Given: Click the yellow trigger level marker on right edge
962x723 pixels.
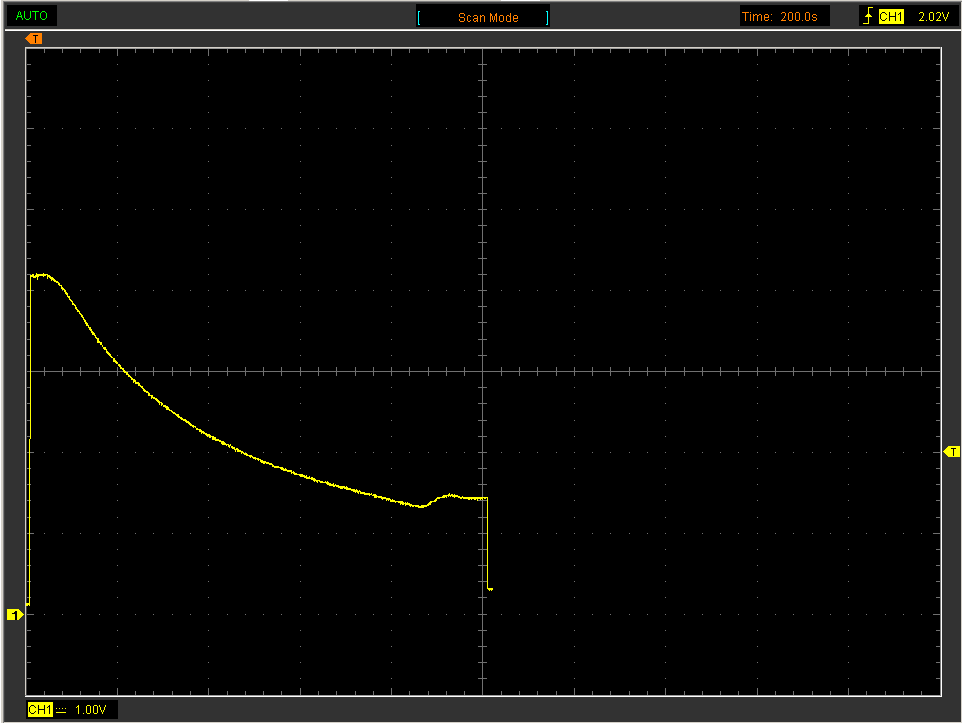Looking at the screenshot, I should (952, 452).
